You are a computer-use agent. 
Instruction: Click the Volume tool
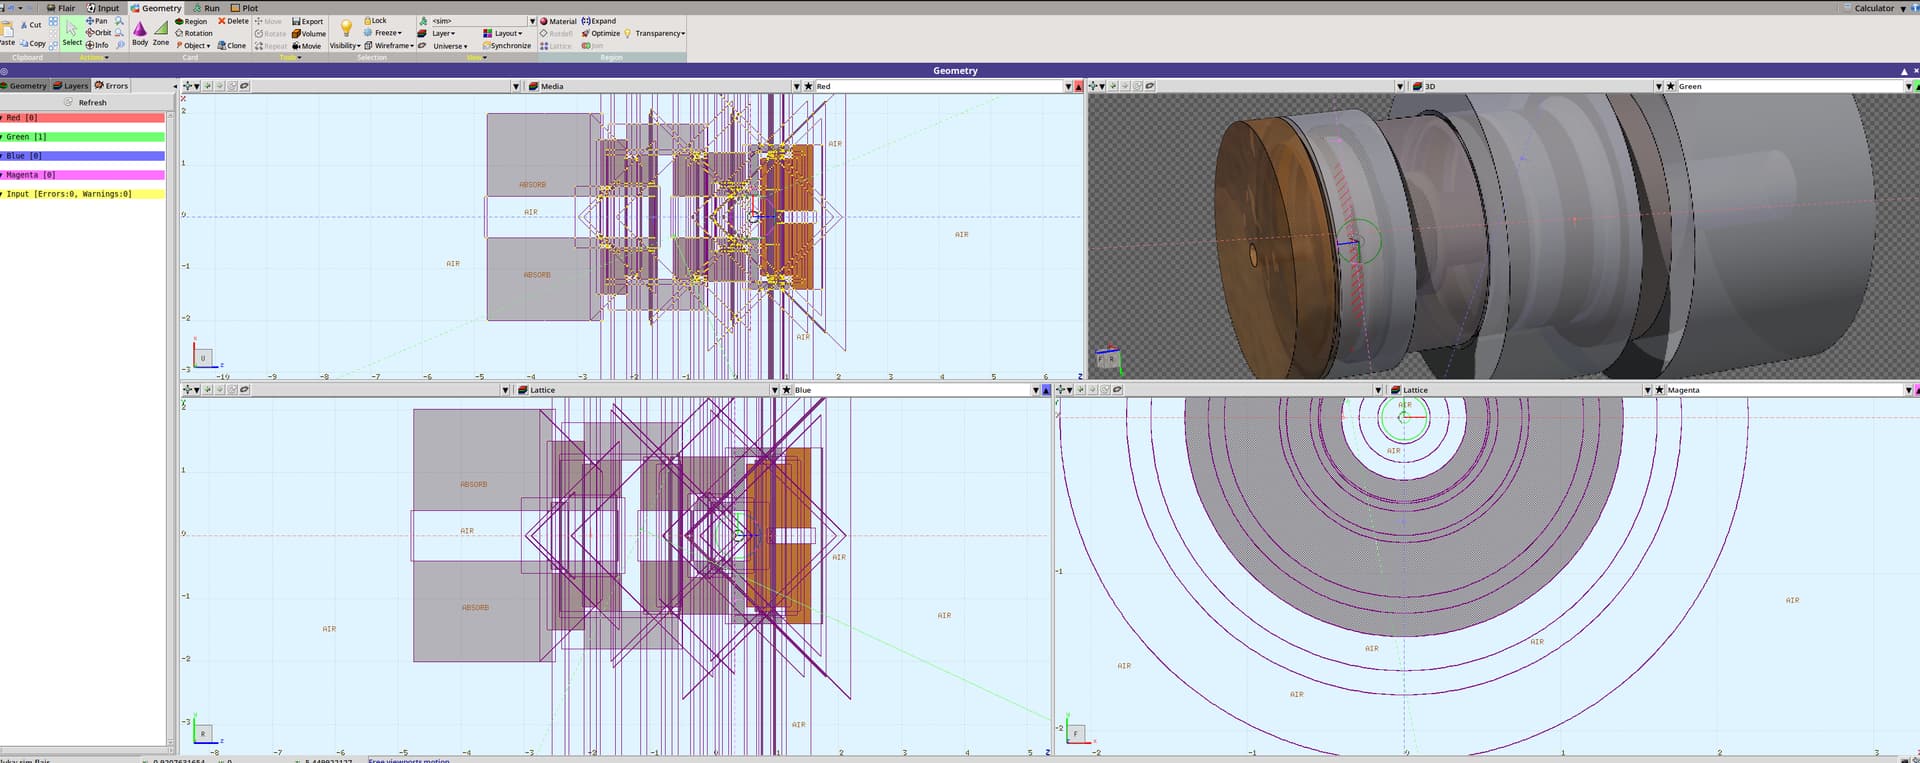pyautogui.click(x=309, y=33)
